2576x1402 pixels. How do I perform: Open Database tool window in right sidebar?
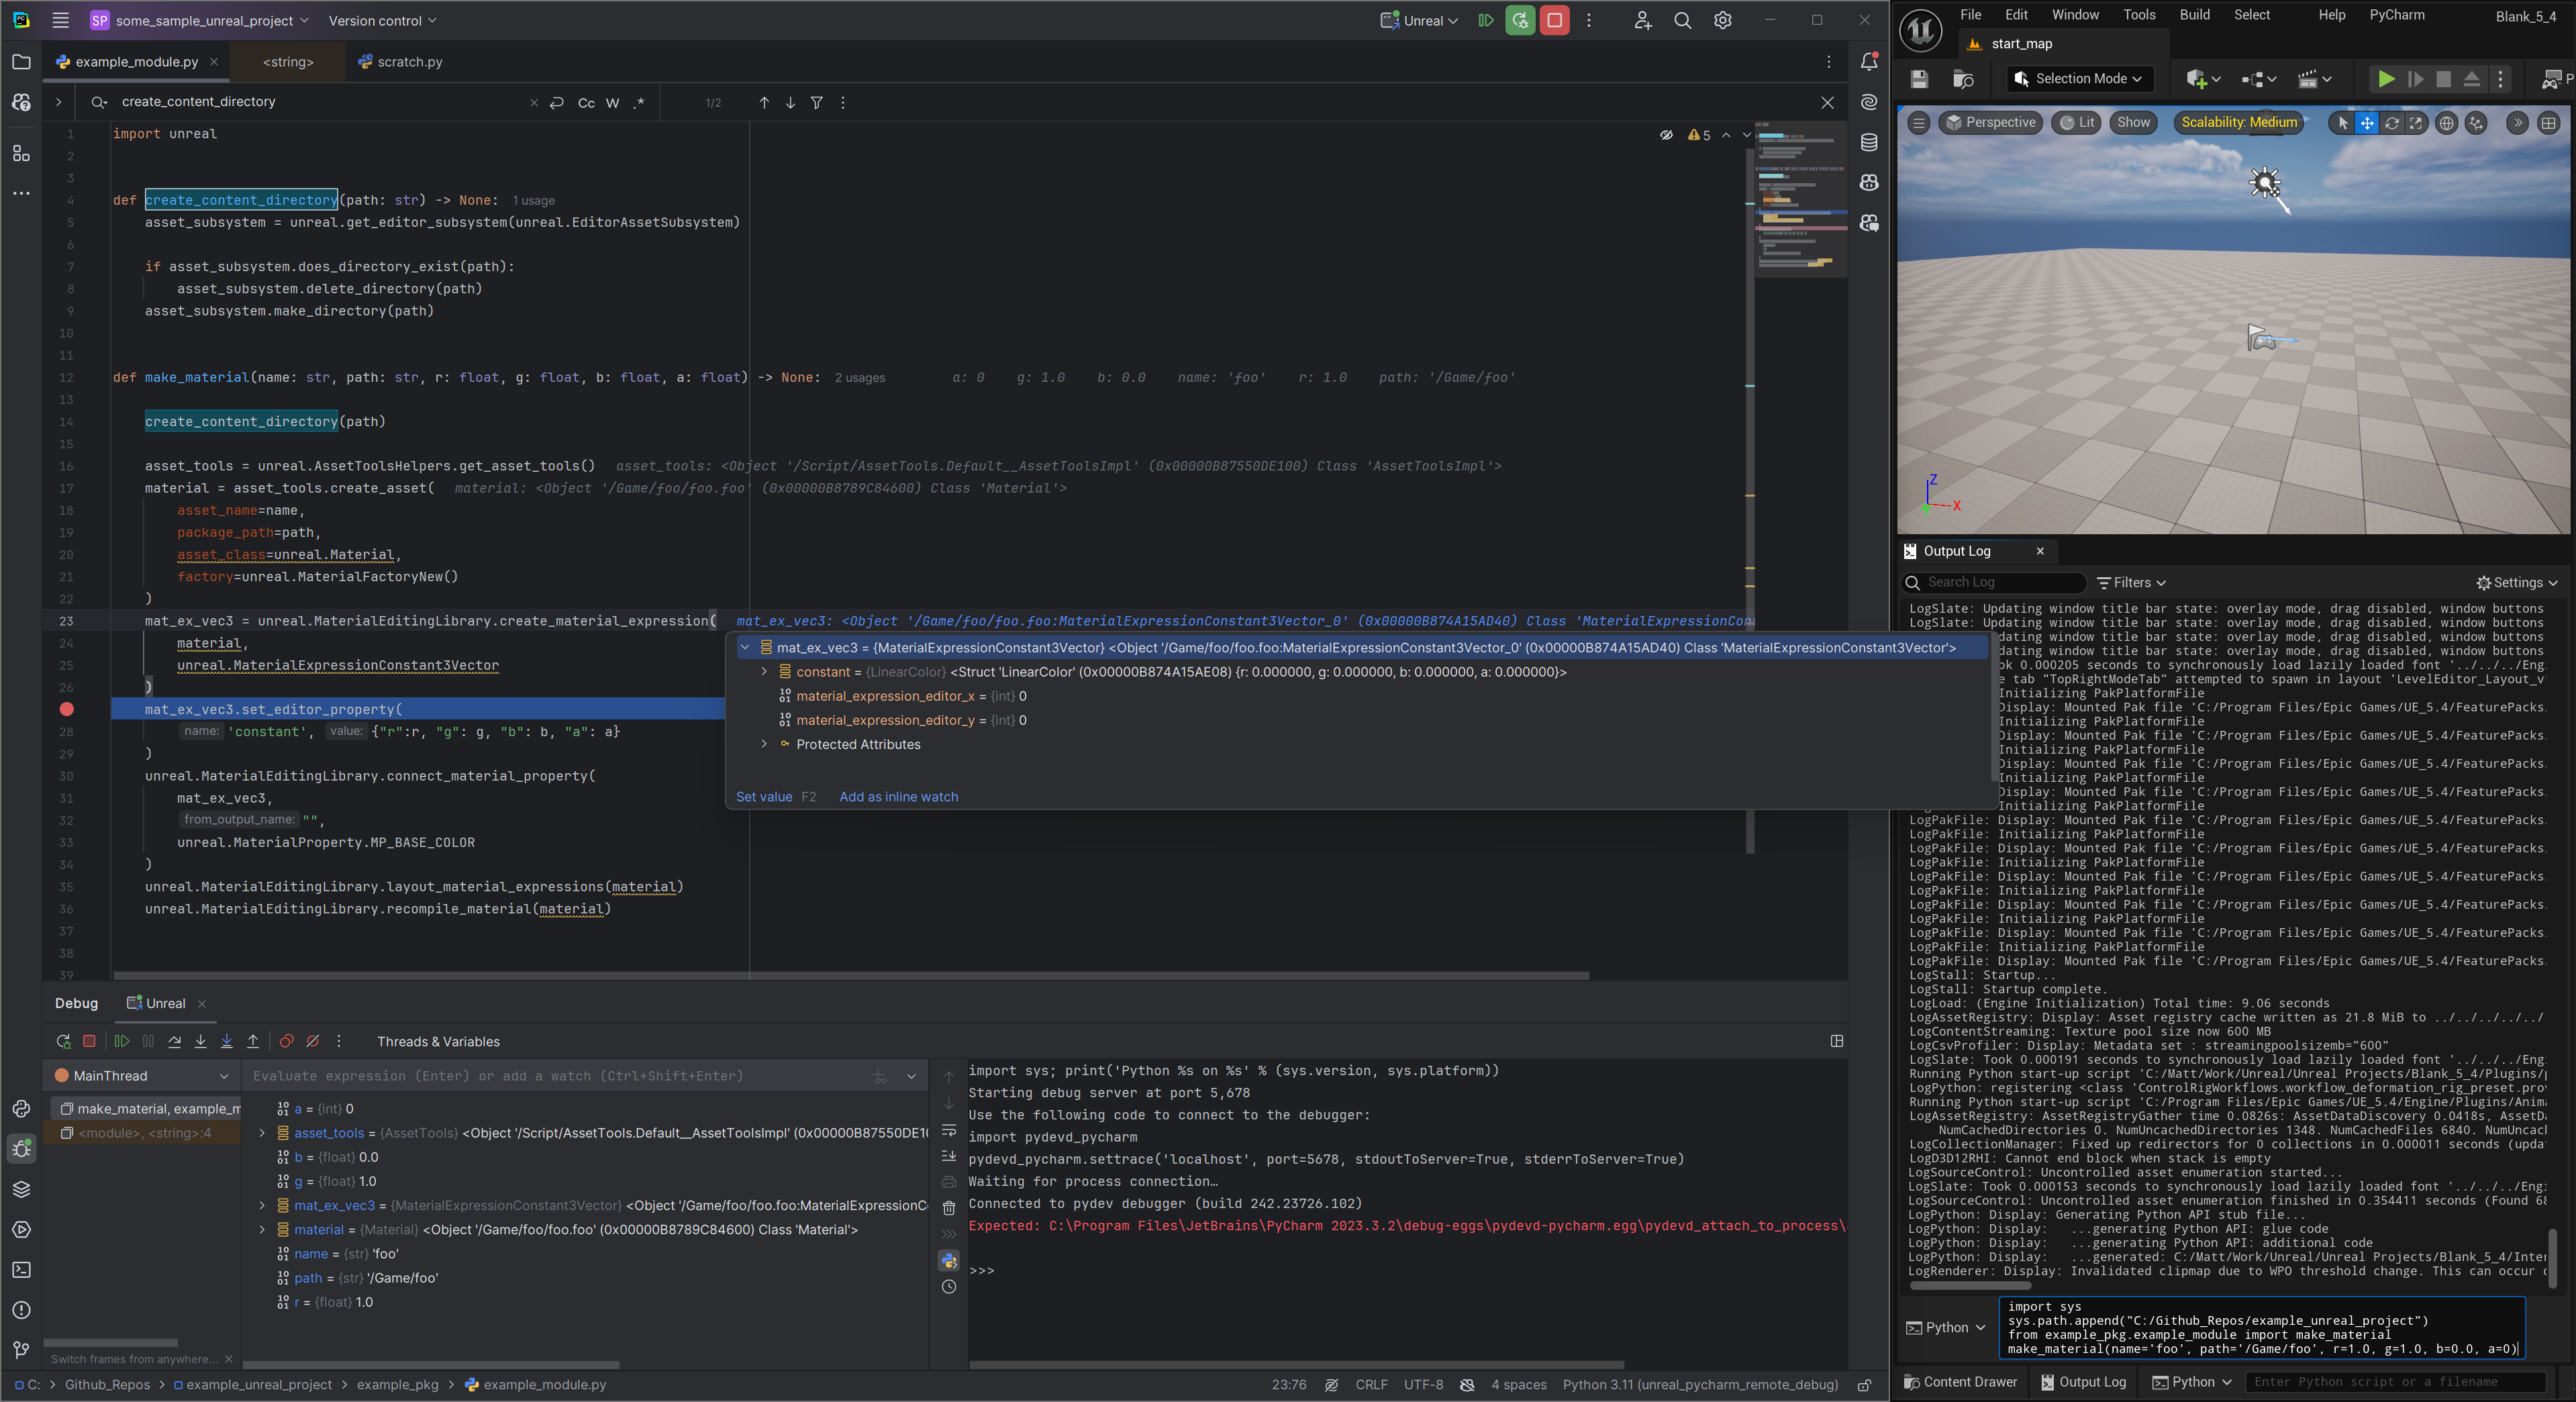click(x=1869, y=142)
